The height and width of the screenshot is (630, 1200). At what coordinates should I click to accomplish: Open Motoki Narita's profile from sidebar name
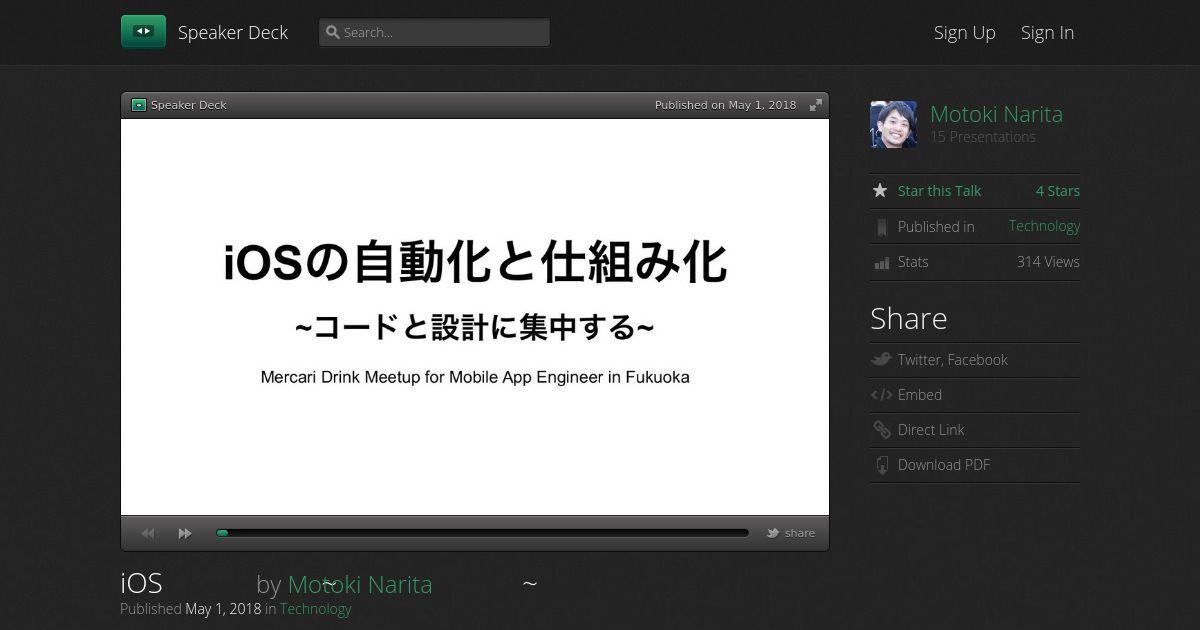tap(996, 114)
